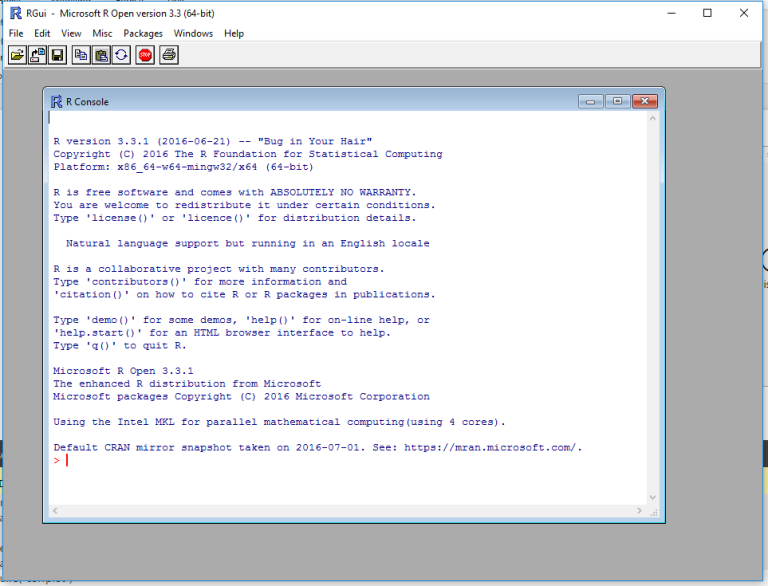Open the File menu
Viewport: 768px width, 586px height.
(x=16, y=33)
